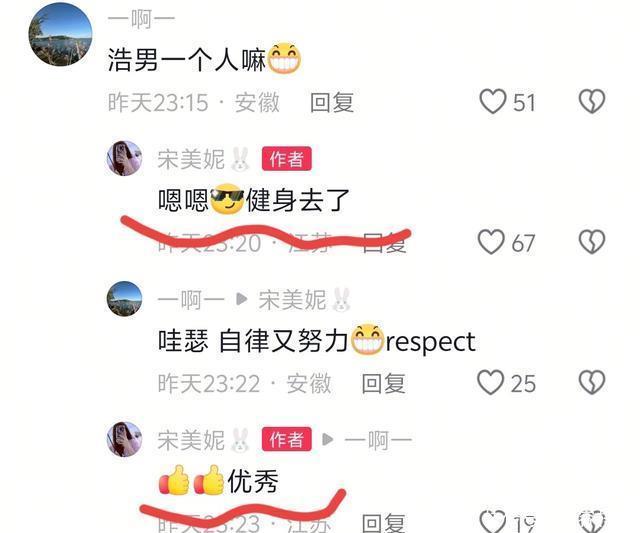Reply to the comment posted 昨天23:15
The width and height of the screenshot is (640, 533).
pos(332,102)
